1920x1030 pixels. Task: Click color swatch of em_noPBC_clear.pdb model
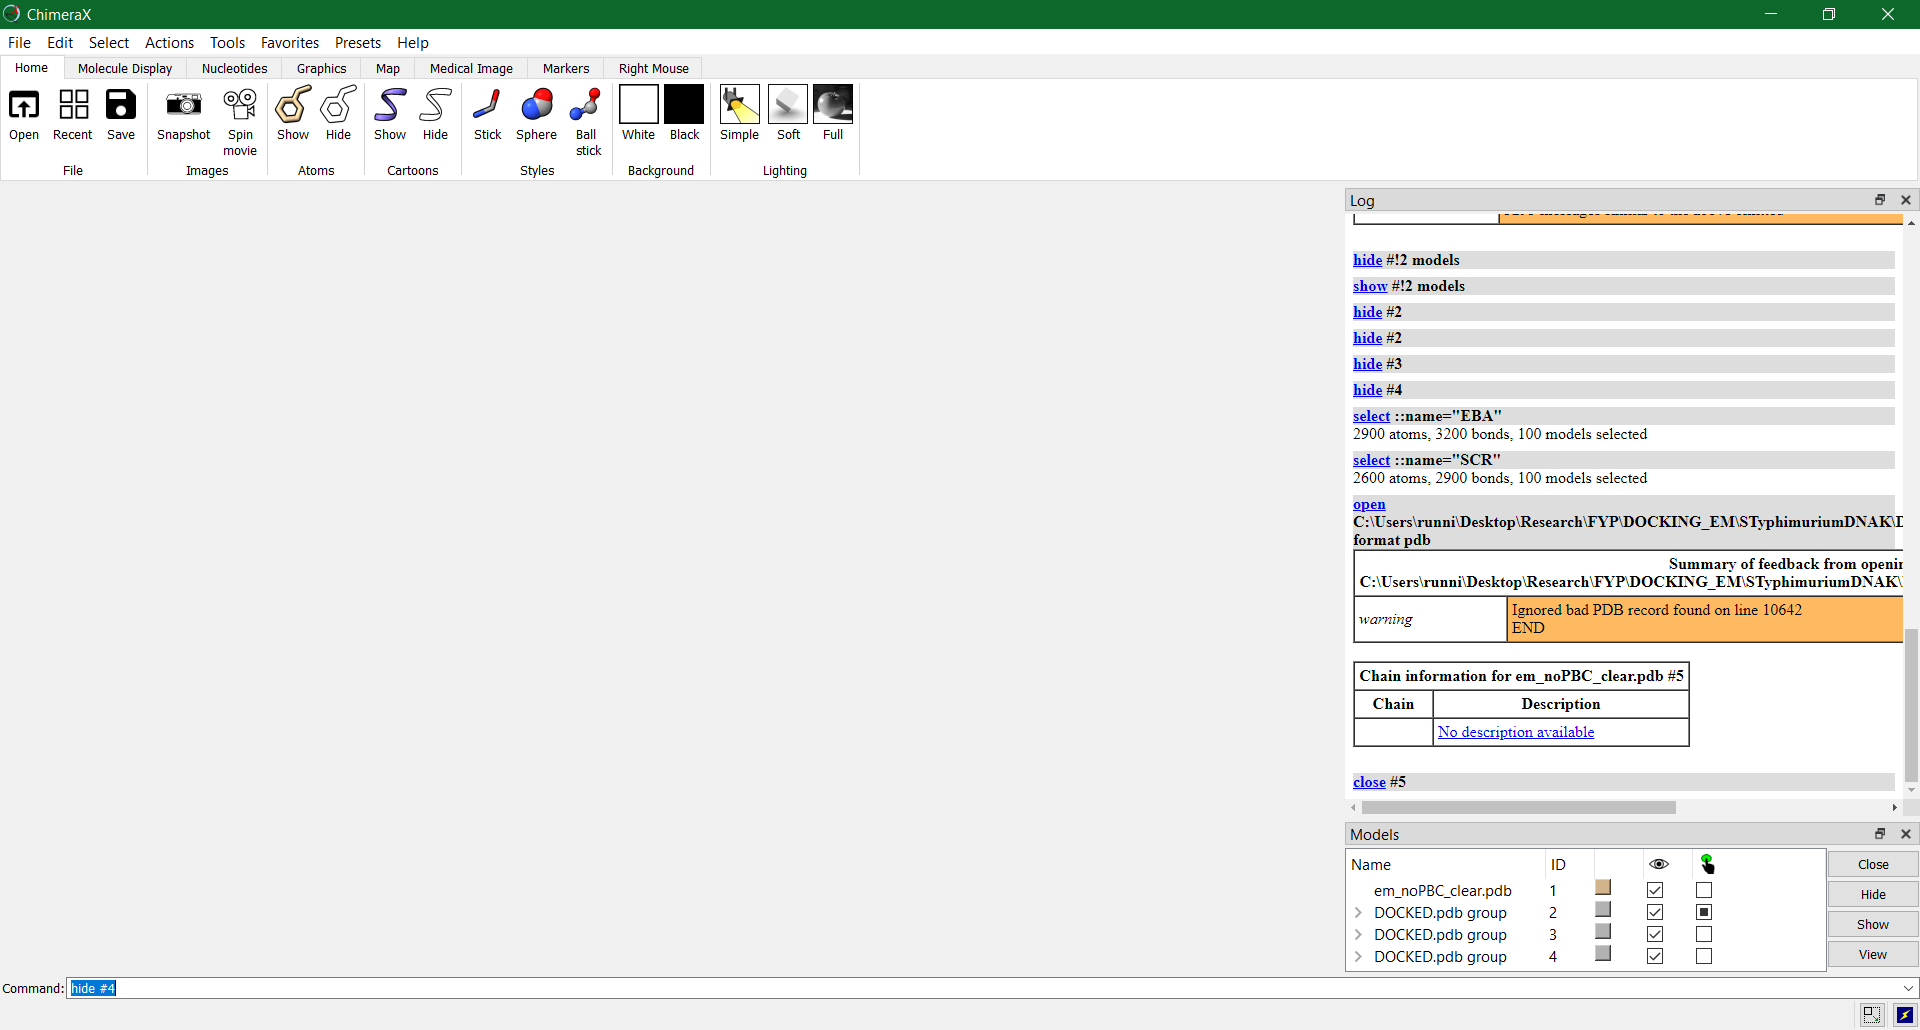pos(1603,888)
